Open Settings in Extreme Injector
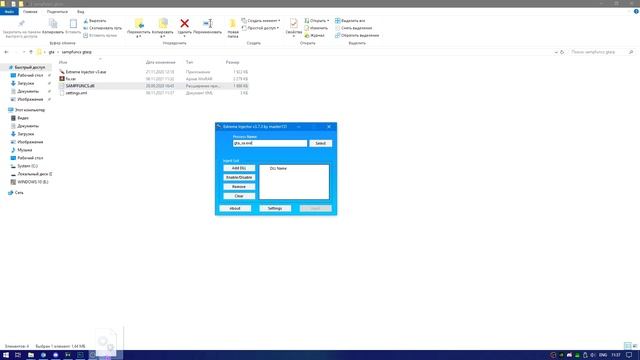Screen dimensions: 640x360 click(275, 208)
